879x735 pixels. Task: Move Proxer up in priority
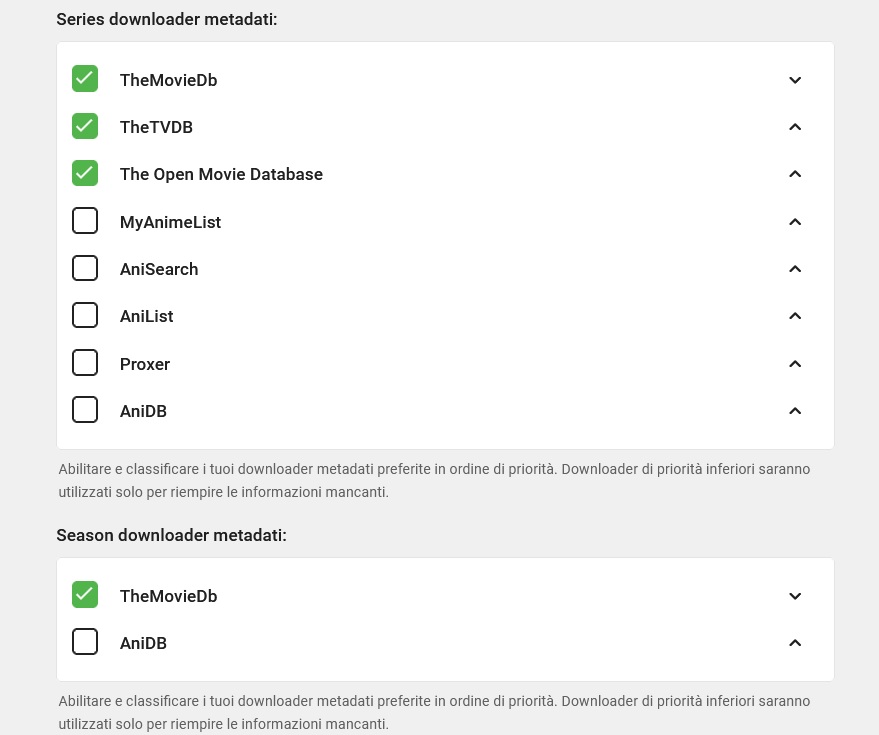point(795,364)
